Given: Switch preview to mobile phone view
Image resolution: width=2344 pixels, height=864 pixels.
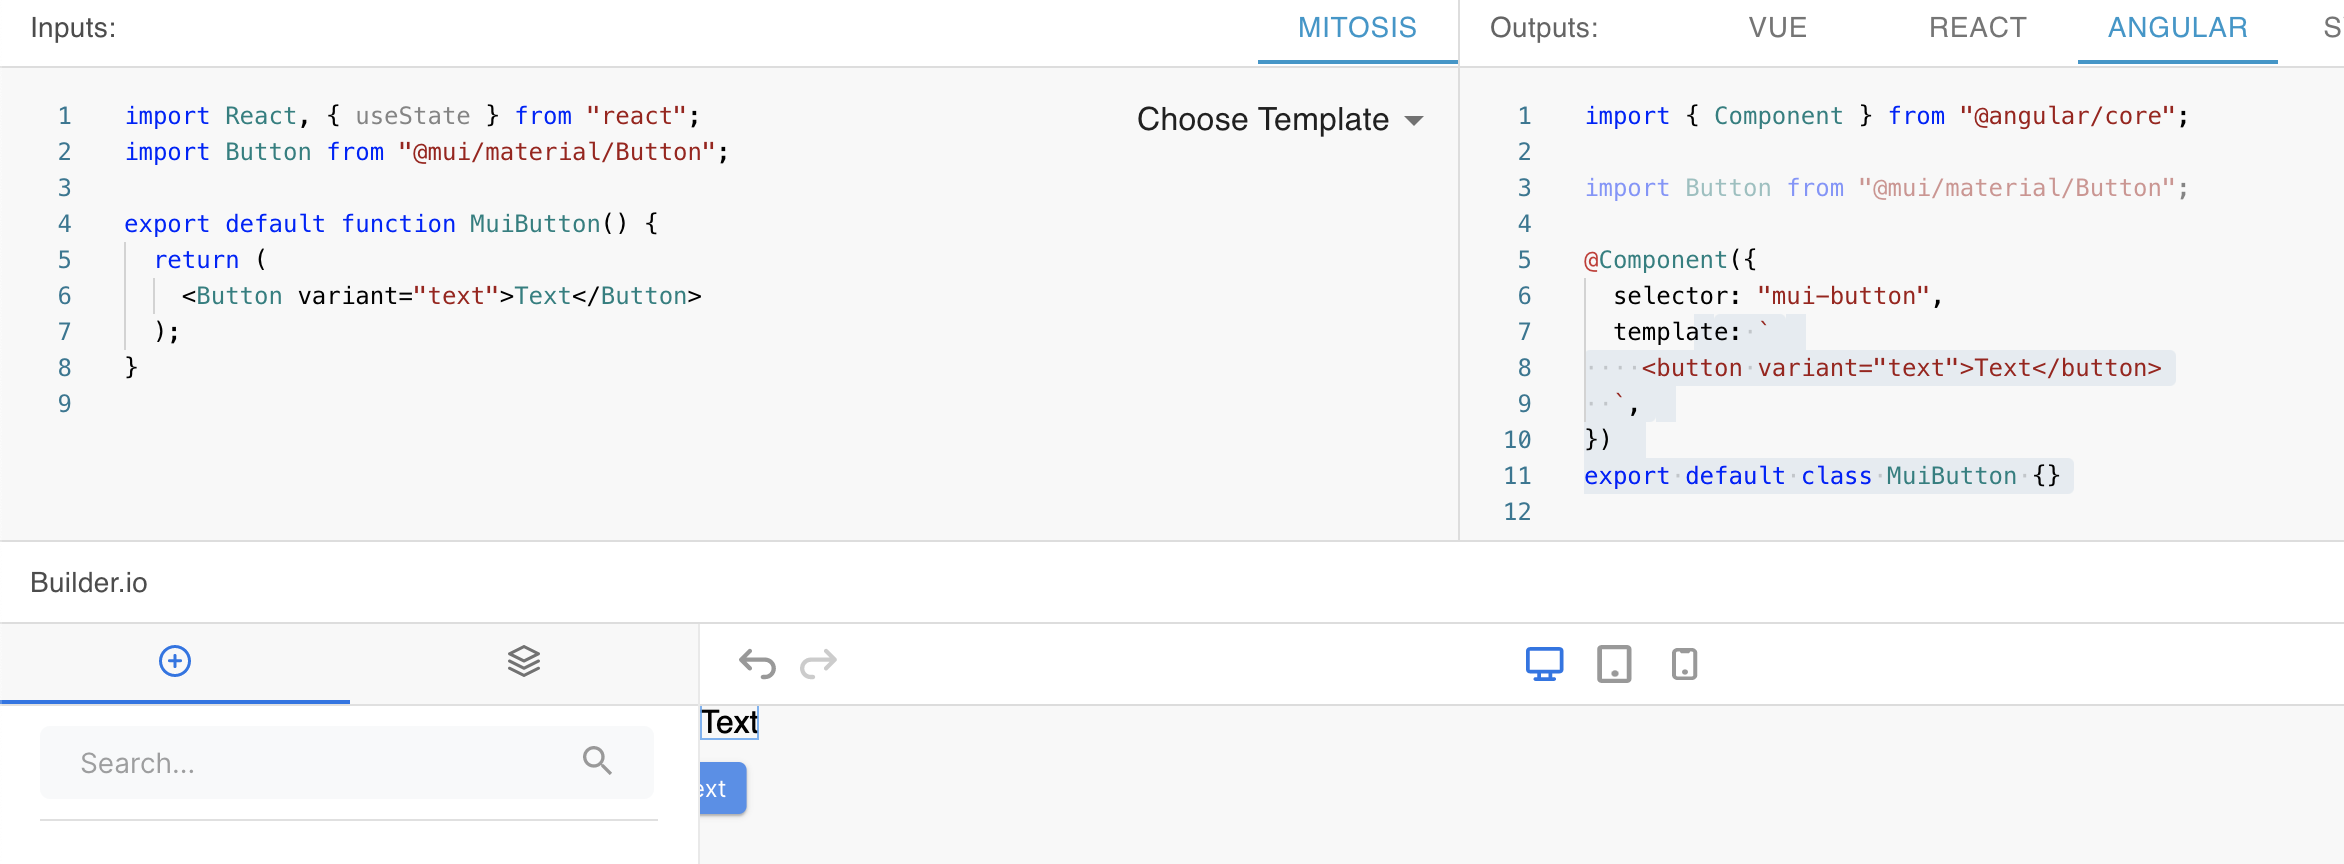Looking at the screenshot, I should (x=1684, y=663).
